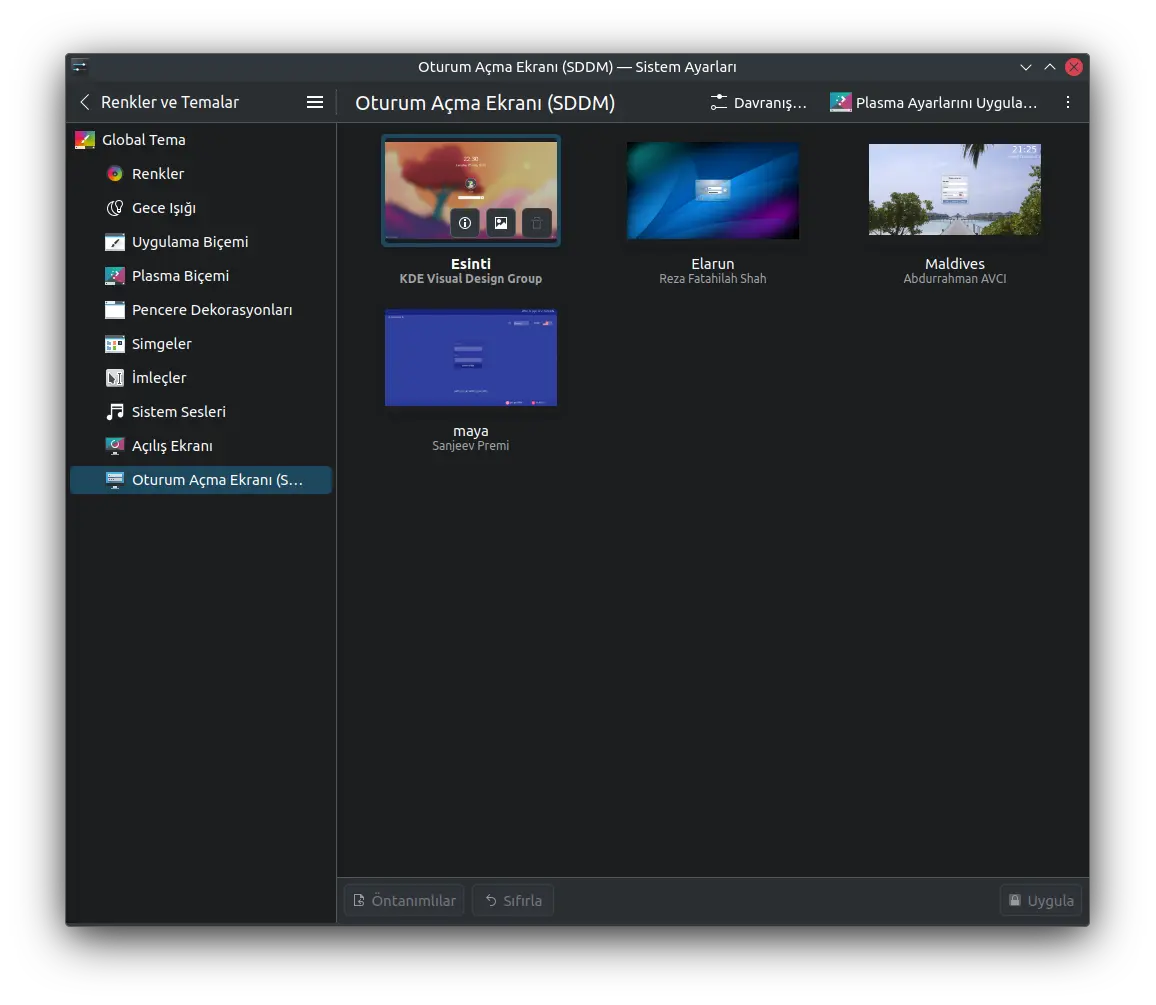The width and height of the screenshot is (1156, 1005).
Task: Click author text Reza Fatahilah Shah
Action: point(713,279)
